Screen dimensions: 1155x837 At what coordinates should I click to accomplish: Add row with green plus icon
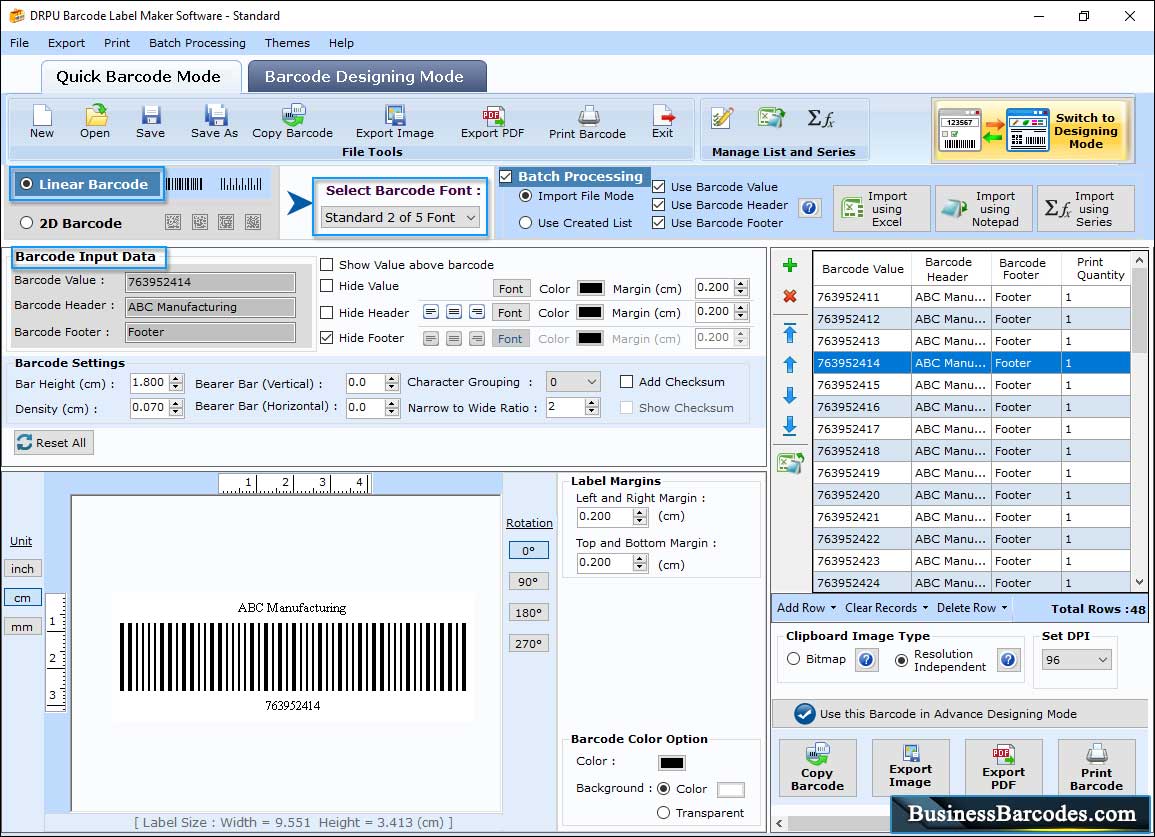click(790, 265)
